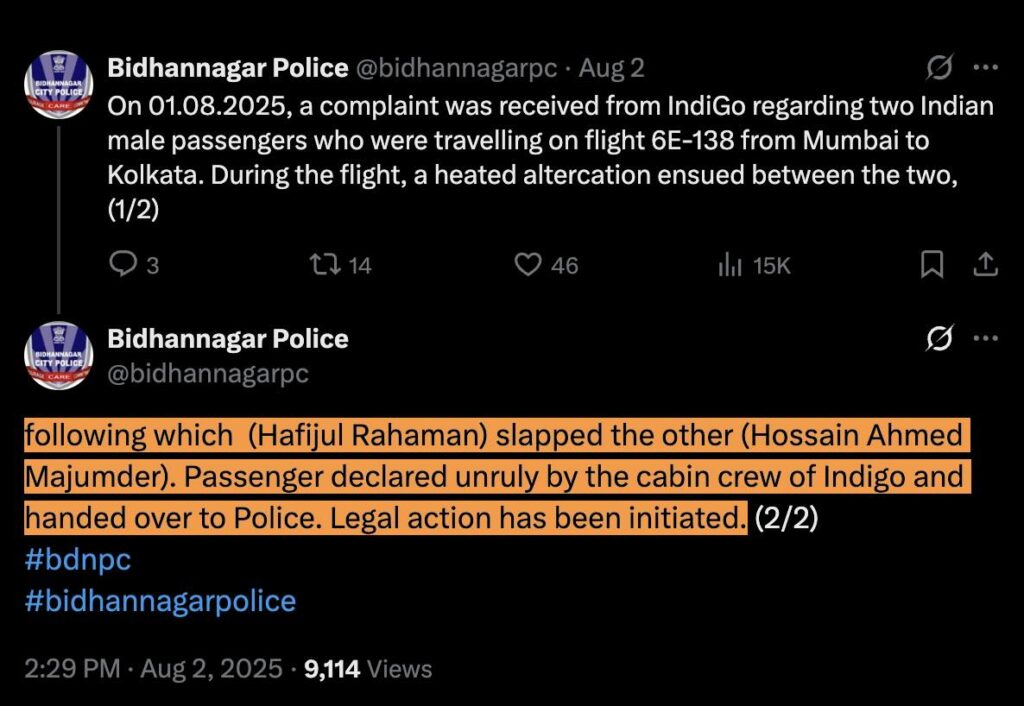Open replies on the first tweet
1024x706 pixels.
point(134,265)
